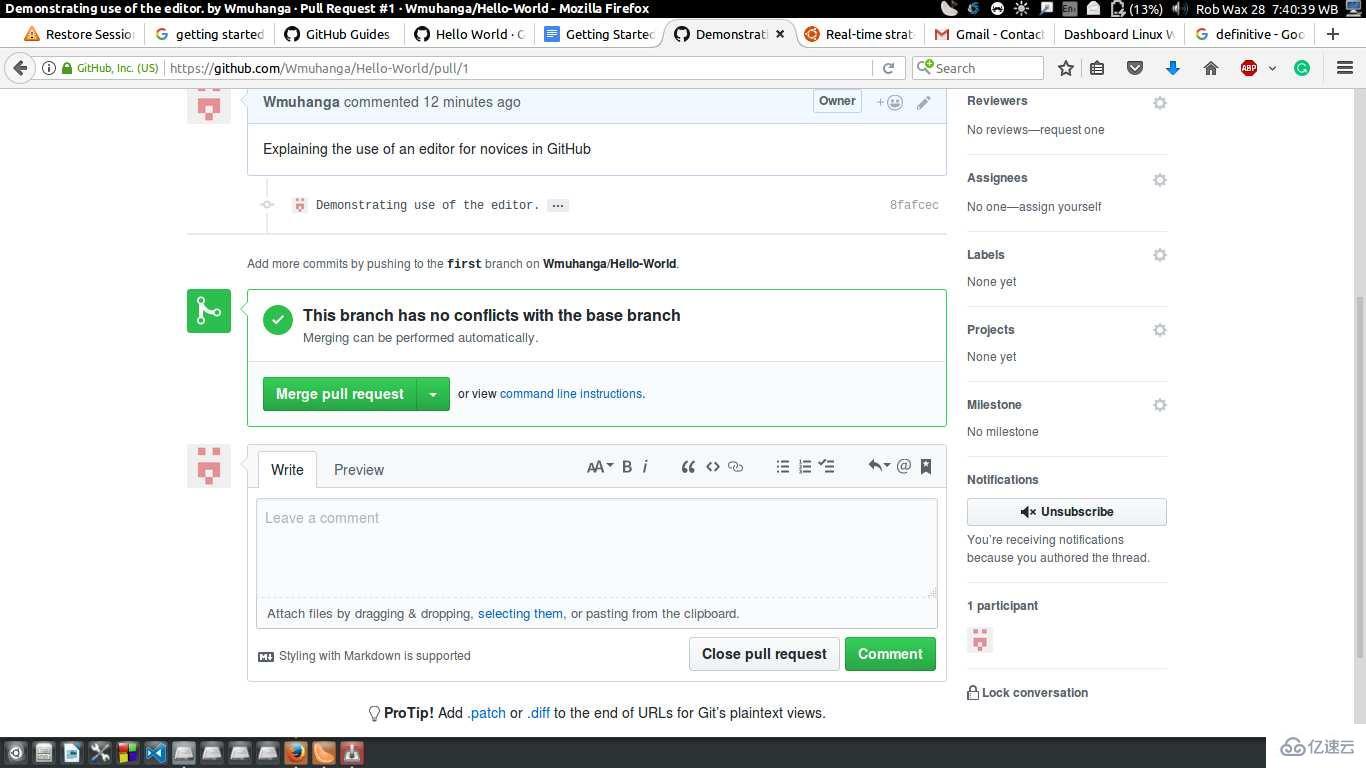Switch to the Preview tab
Viewport: 1366px width, 768px height.
(359, 469)
